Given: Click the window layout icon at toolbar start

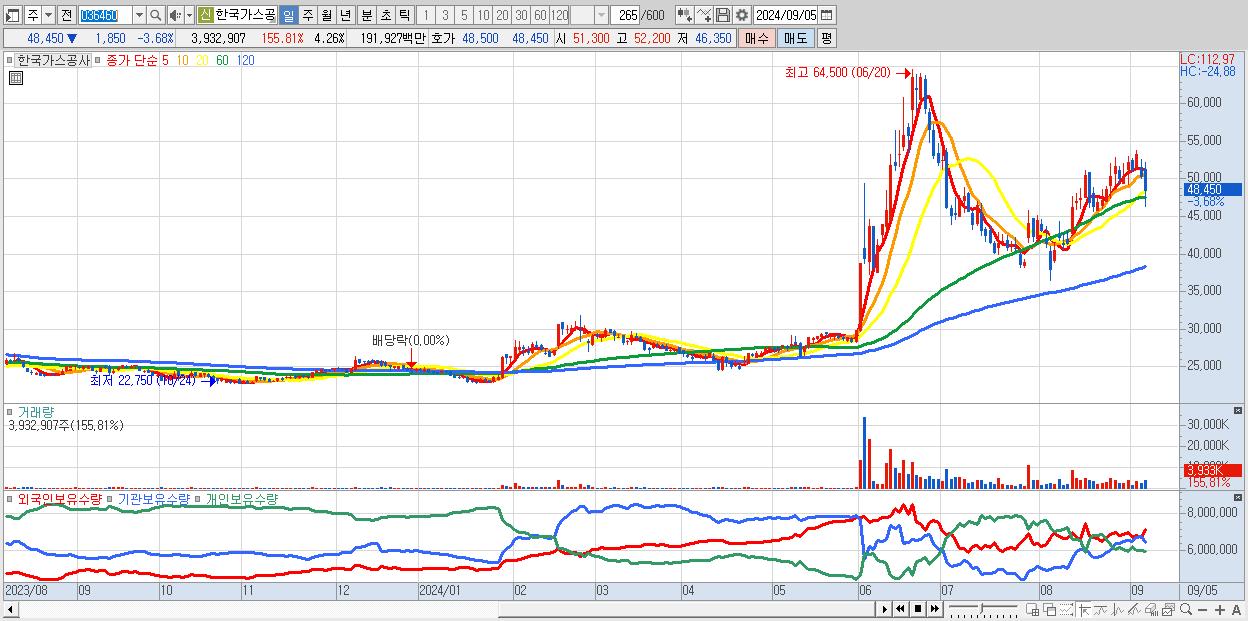Looking at the screenshot, I should click(12, 15).
